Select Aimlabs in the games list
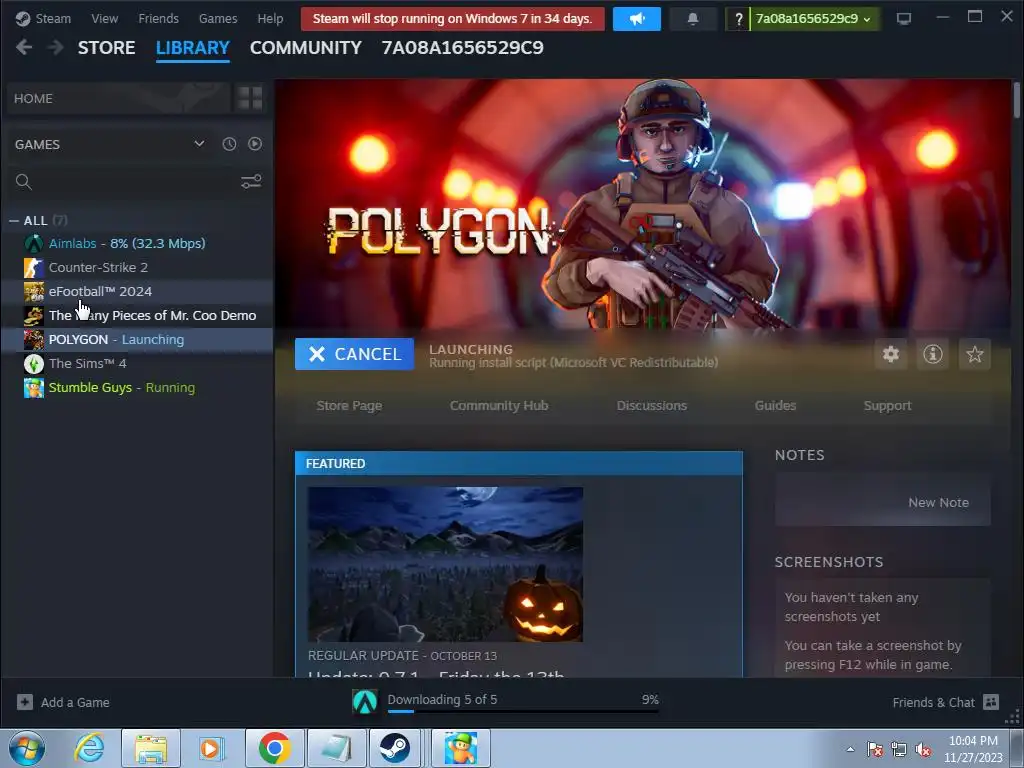The image size is (1024, 768). (137, 244)
